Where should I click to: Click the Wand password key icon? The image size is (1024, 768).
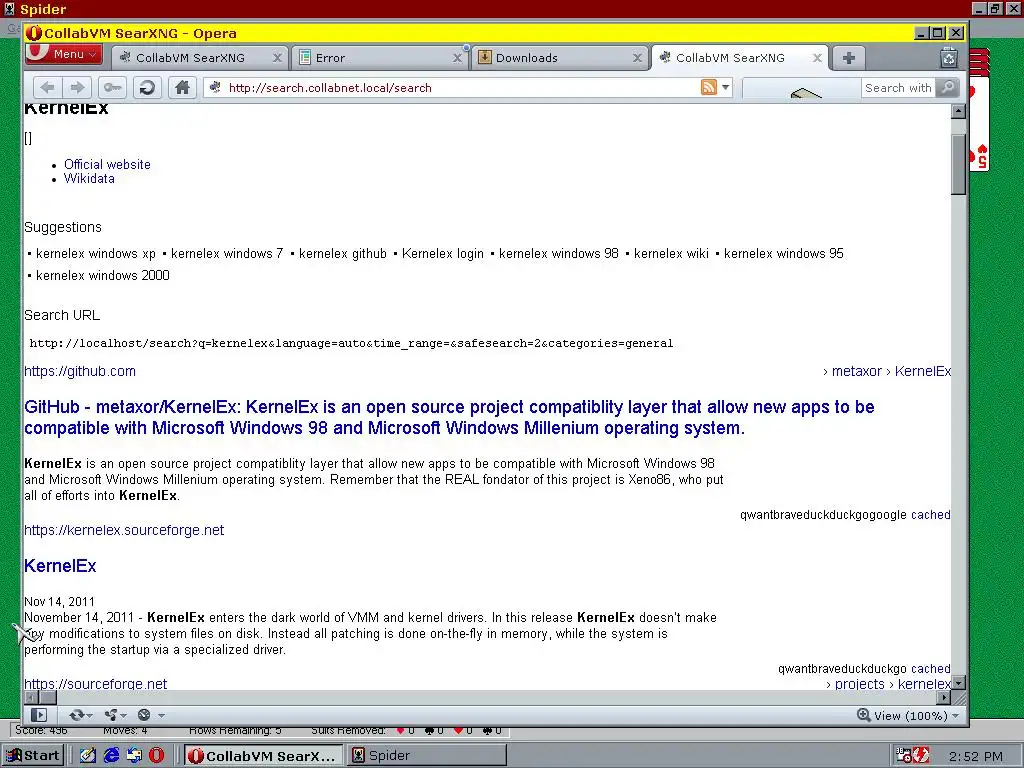(x=112, y=88)
